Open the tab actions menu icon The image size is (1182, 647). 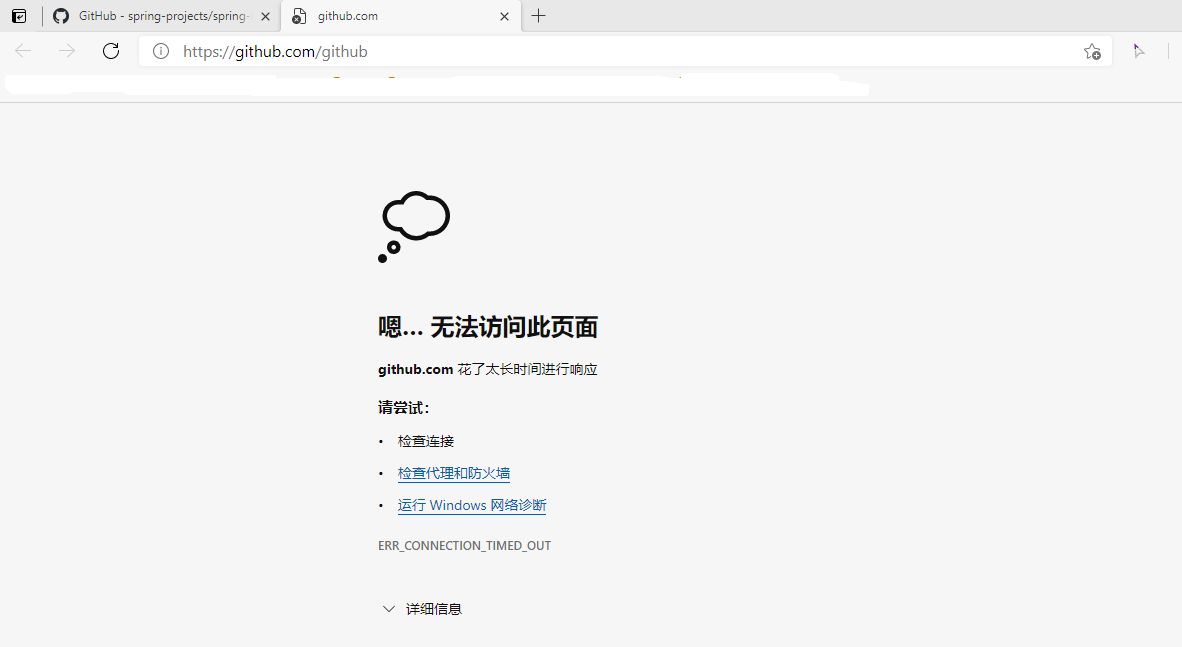pos(19,16)
